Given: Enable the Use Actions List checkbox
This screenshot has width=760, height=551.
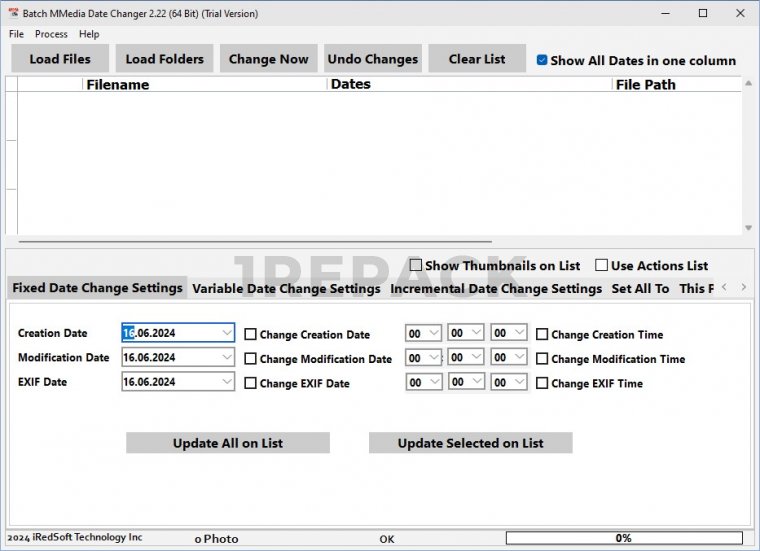Looking at the screenshot, I should [601, 265].
